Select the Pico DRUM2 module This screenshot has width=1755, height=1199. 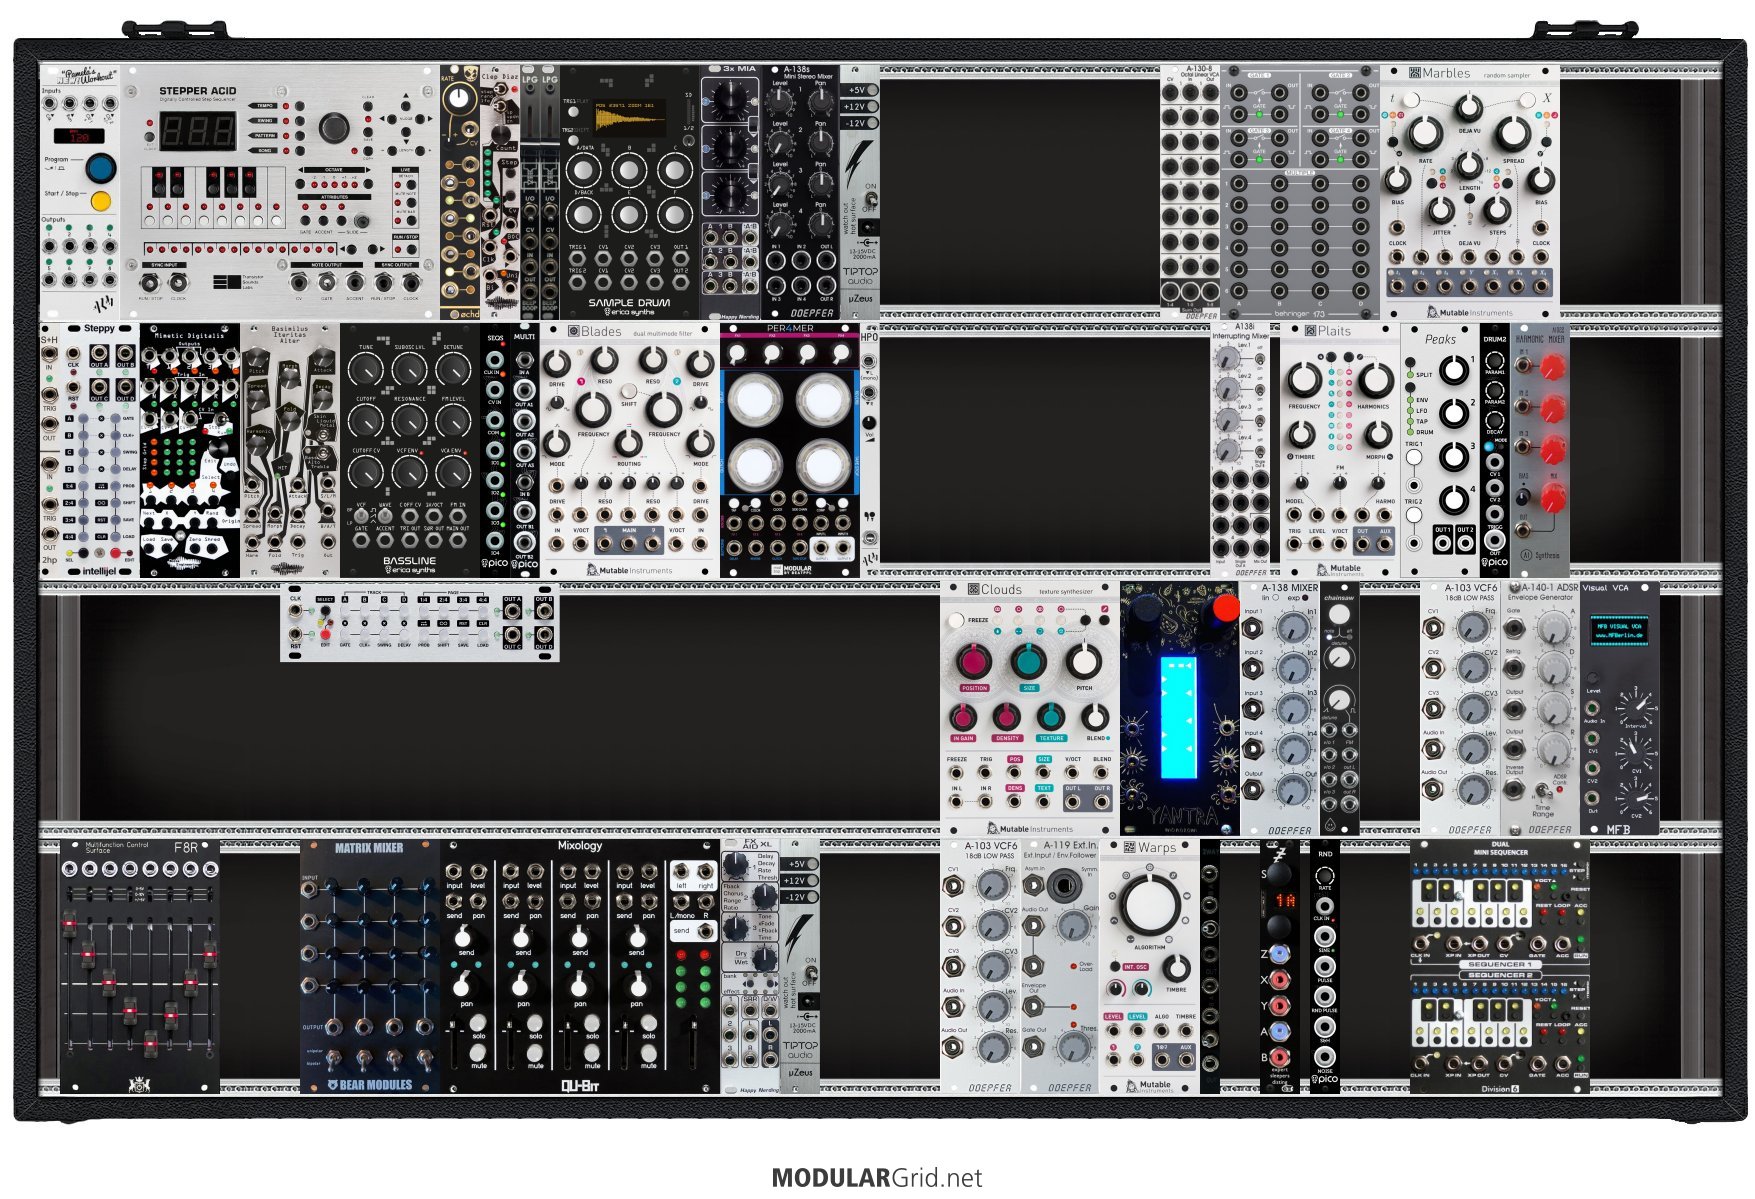tap(1495, 450)
